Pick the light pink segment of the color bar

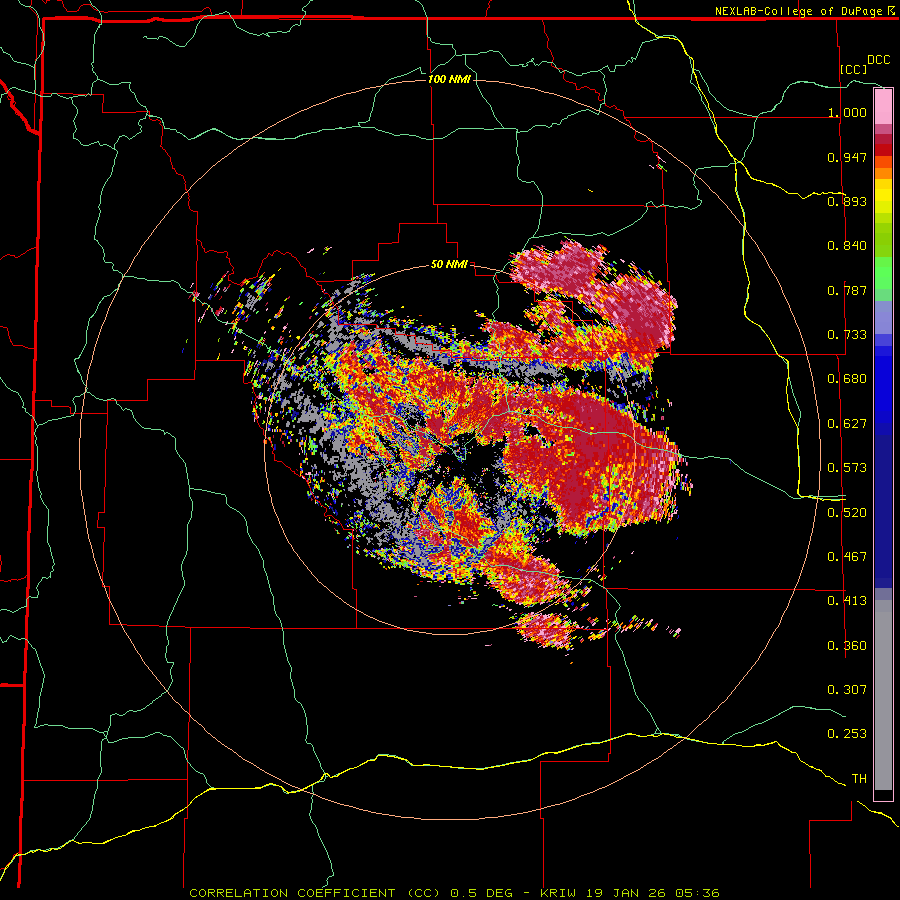pyautogui.click(x=883, y=107)
